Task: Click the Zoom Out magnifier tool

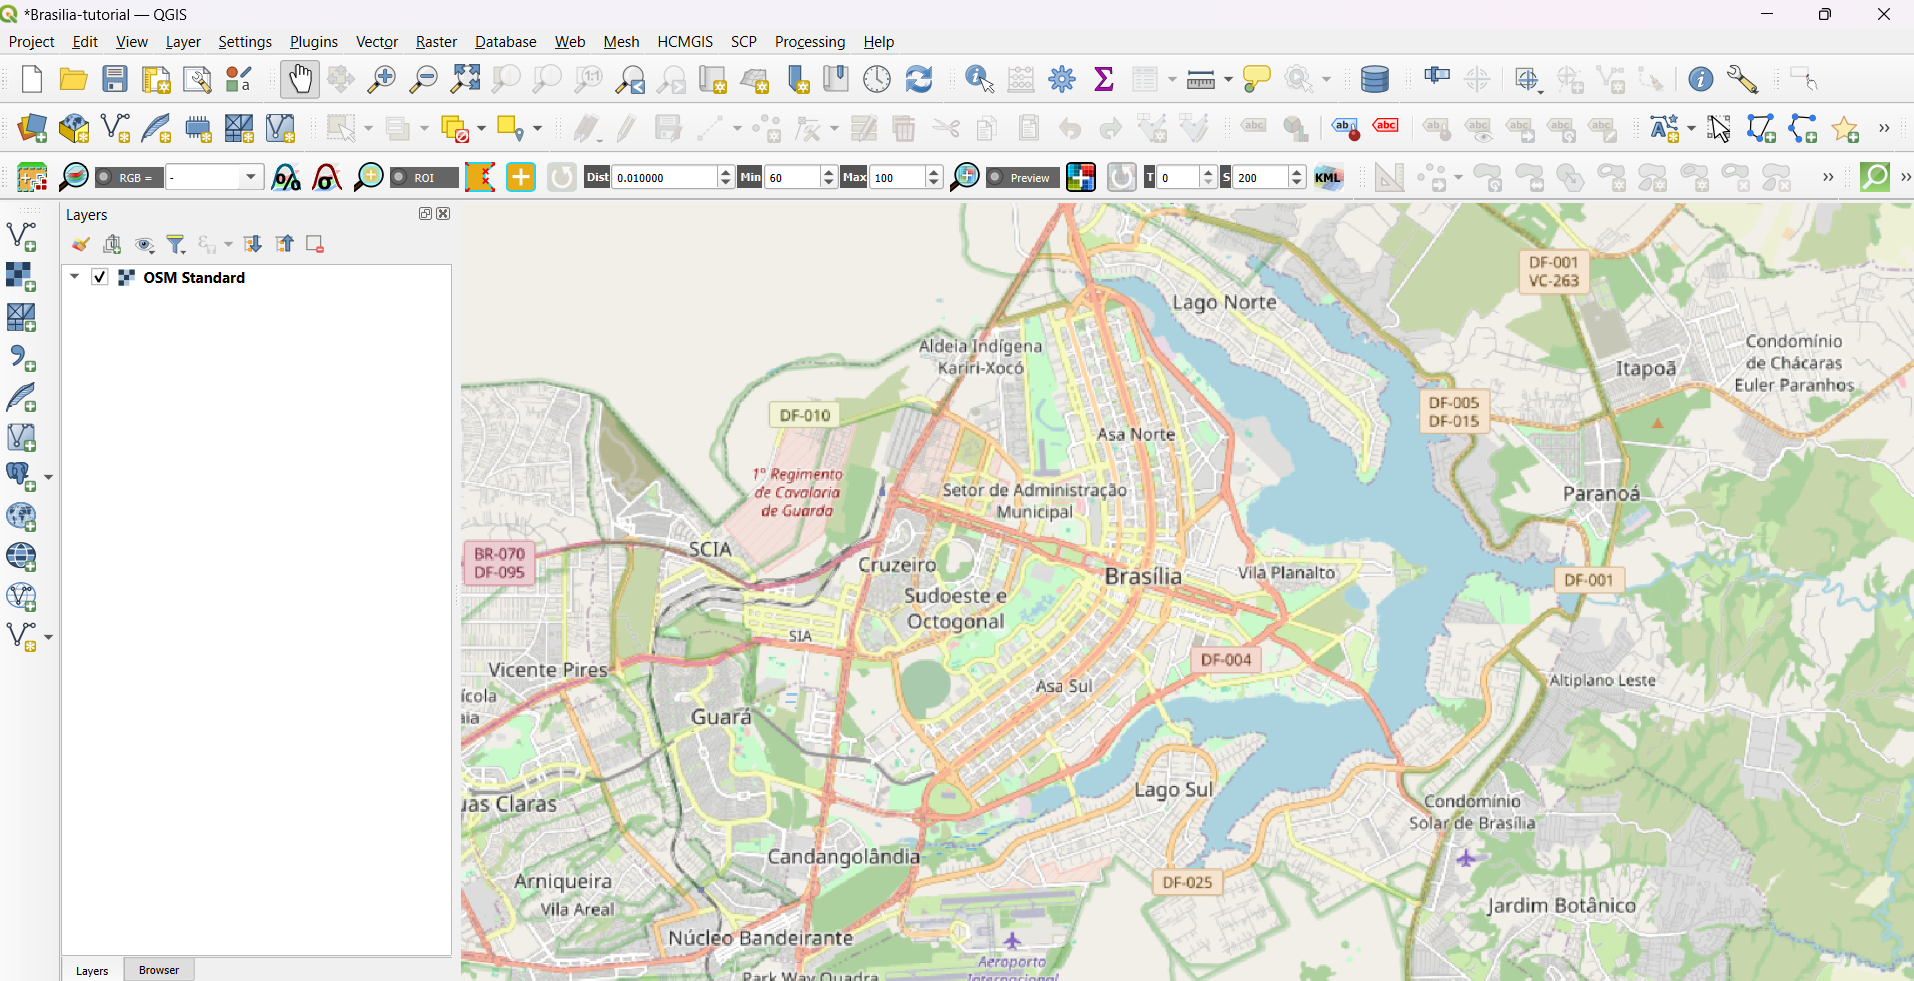Action: [424, 79]
